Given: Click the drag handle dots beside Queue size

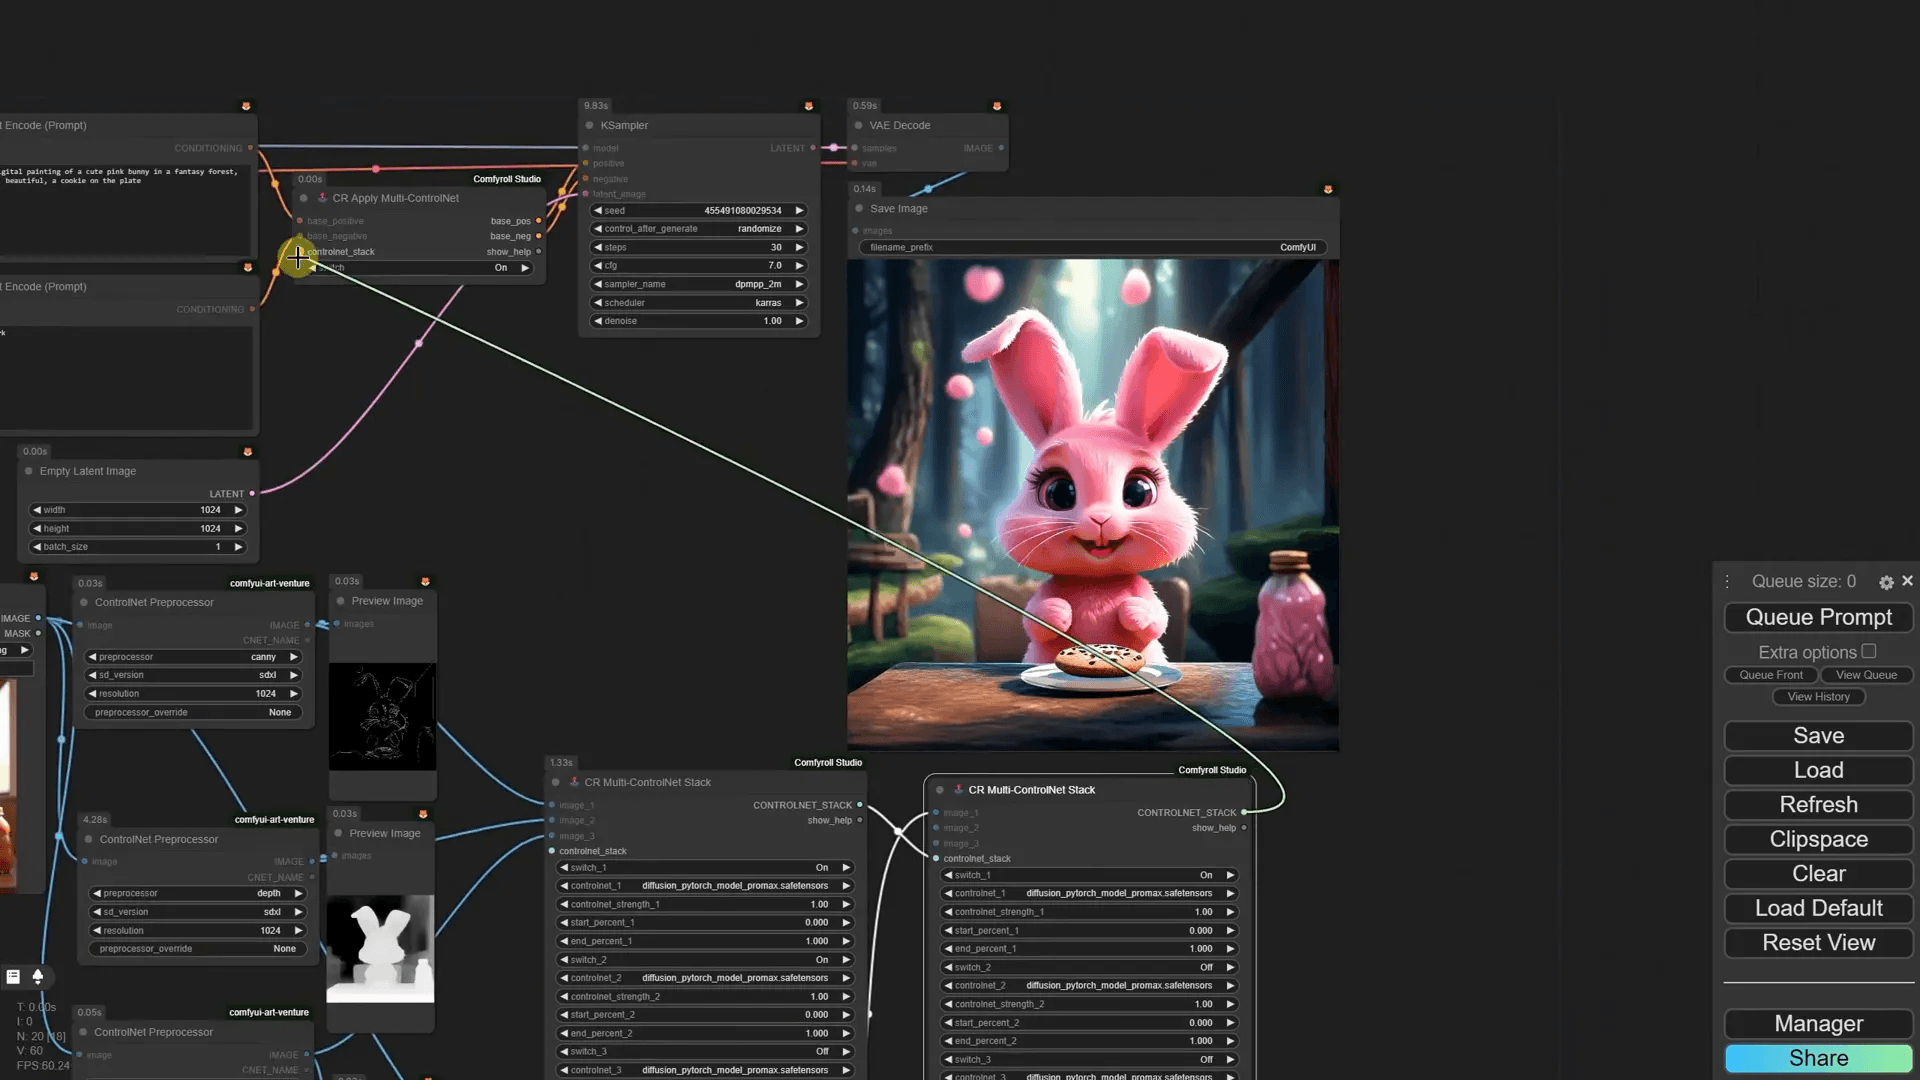Looking at the screenshot, I should [1727, 582].
